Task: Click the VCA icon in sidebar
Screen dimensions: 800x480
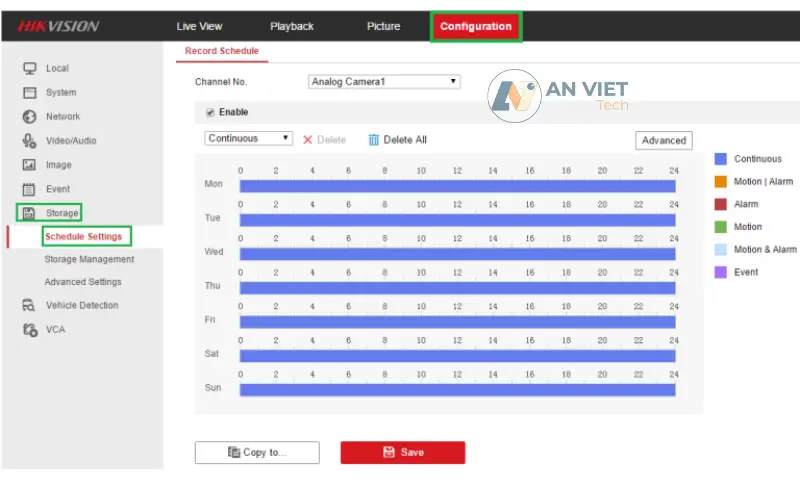Action: pyautogui.click(x=29, y=330)
